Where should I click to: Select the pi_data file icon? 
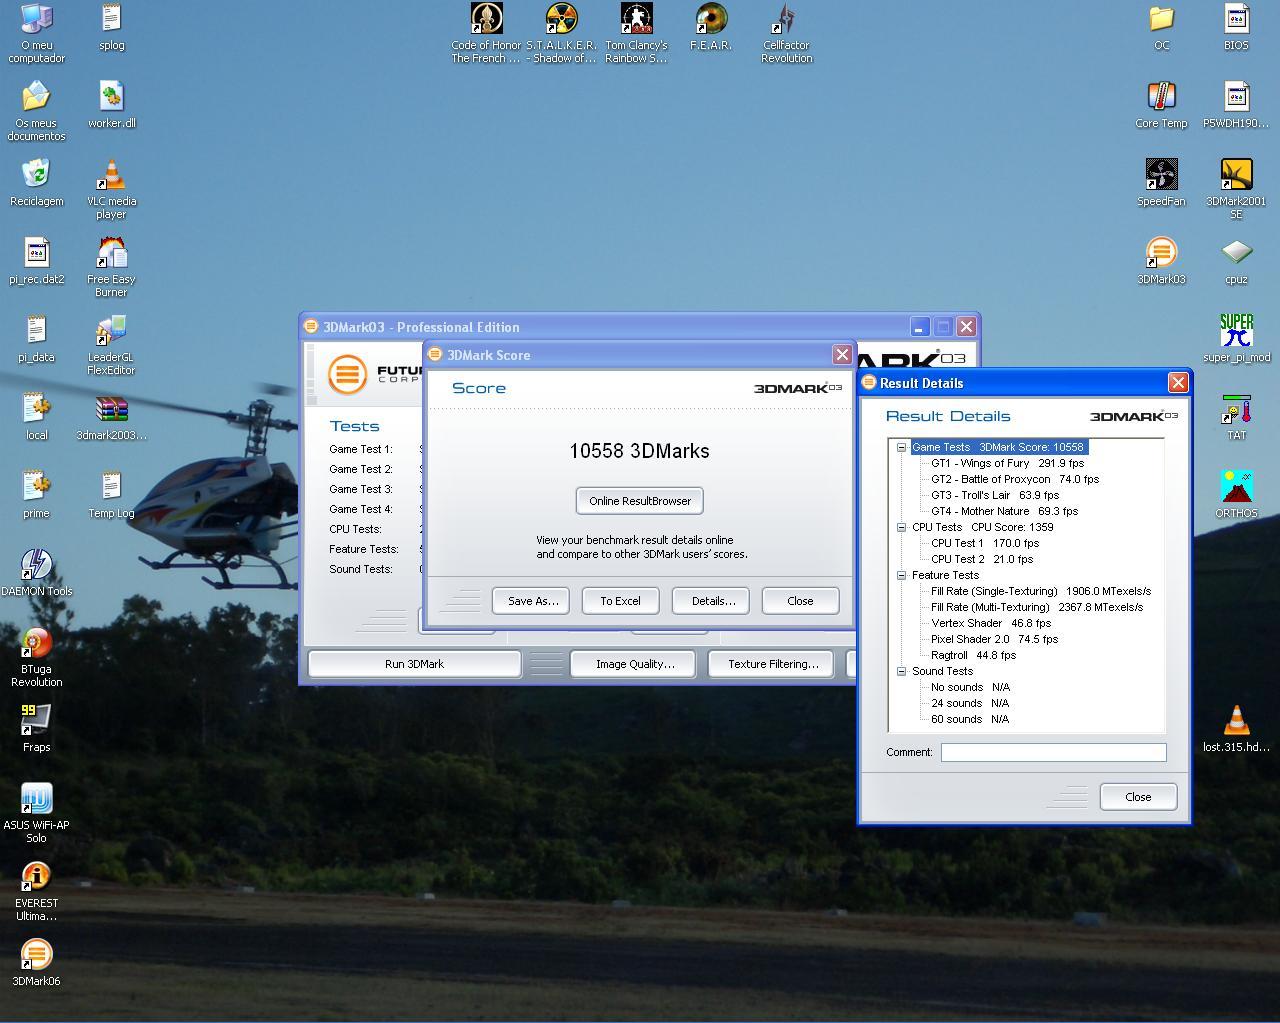[36, 330]
